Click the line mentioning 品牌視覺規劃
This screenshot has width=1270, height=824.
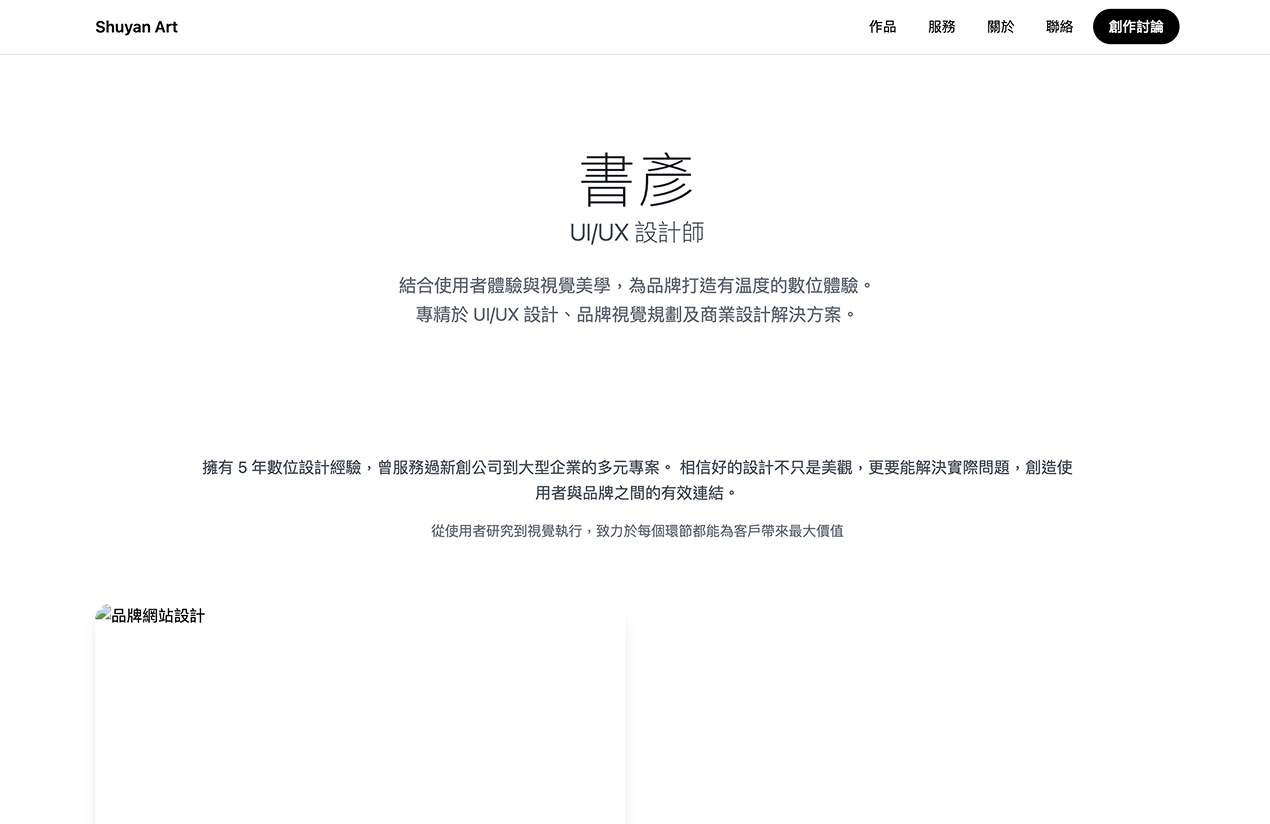(636, 312)
